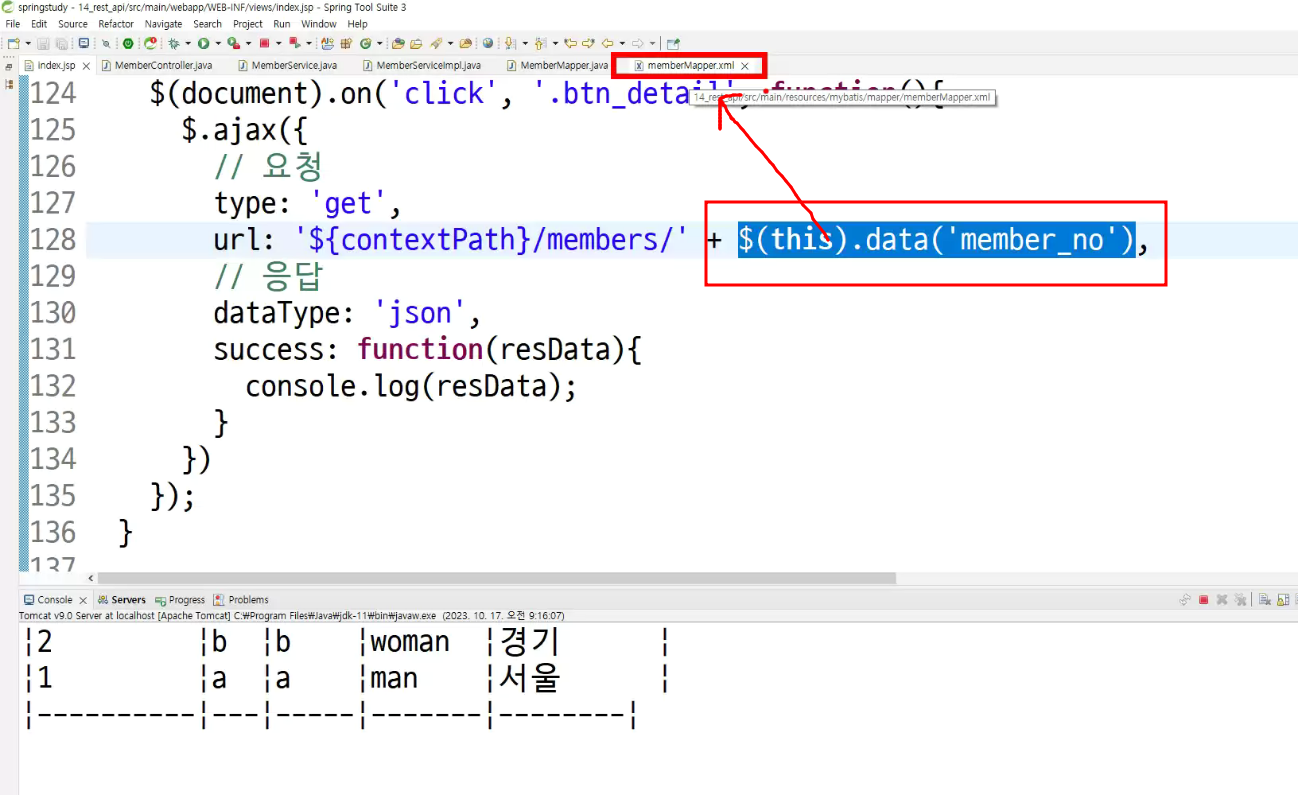The image size is (1298, 795).
Task: Click the Previous Annotation icon
Action: point(540,43)
